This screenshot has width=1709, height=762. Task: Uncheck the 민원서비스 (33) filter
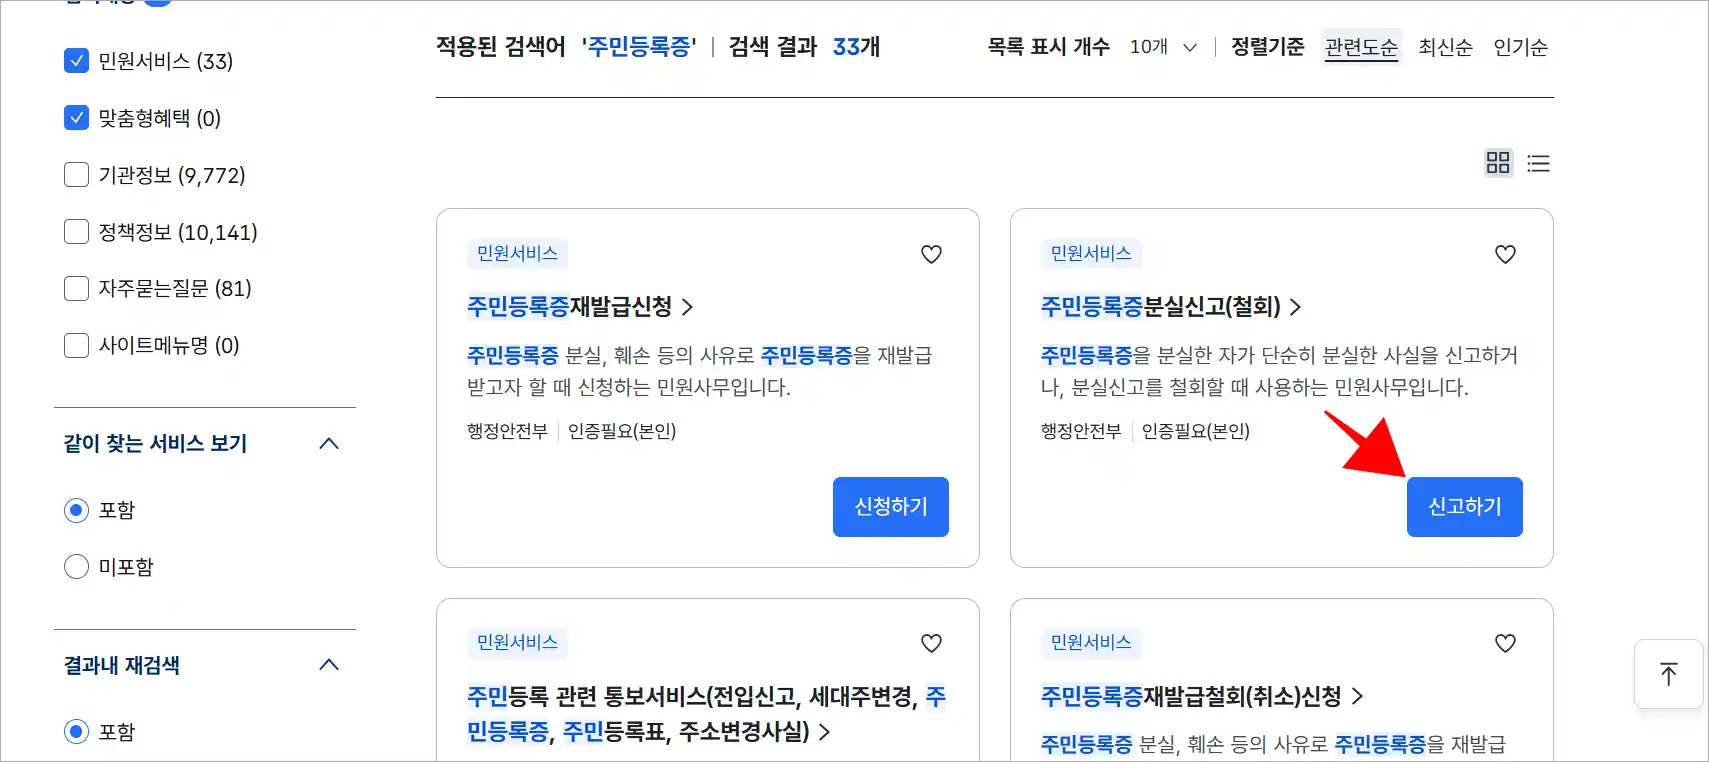(x=76, y=60)
